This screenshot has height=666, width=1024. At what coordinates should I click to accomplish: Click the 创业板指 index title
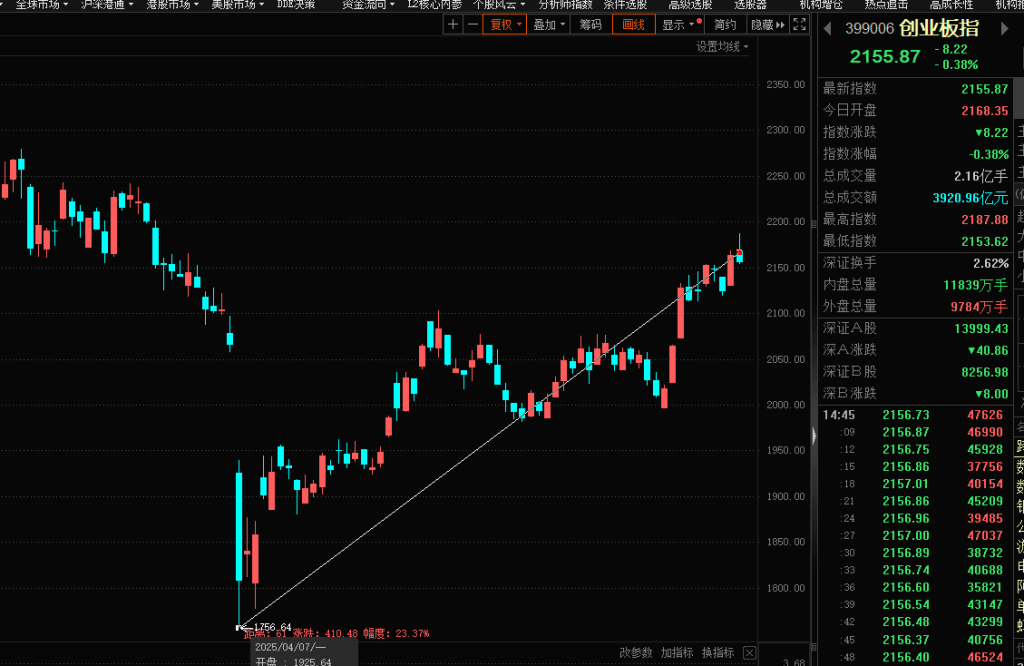click(x=939, y=28)
